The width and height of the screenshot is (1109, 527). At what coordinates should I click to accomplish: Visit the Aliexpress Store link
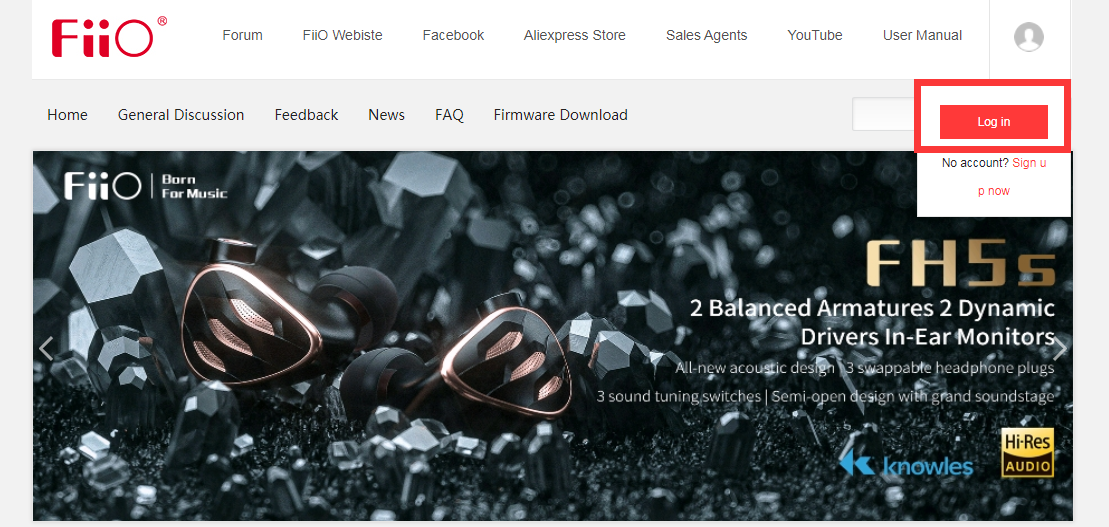(574, 35)
